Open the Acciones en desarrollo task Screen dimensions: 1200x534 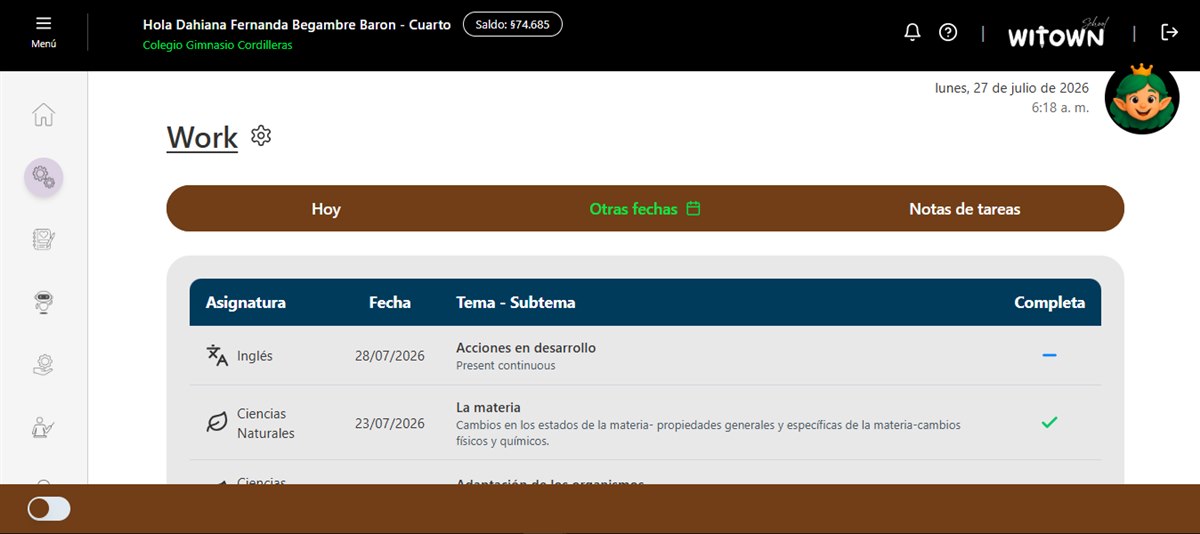point(526,348)
